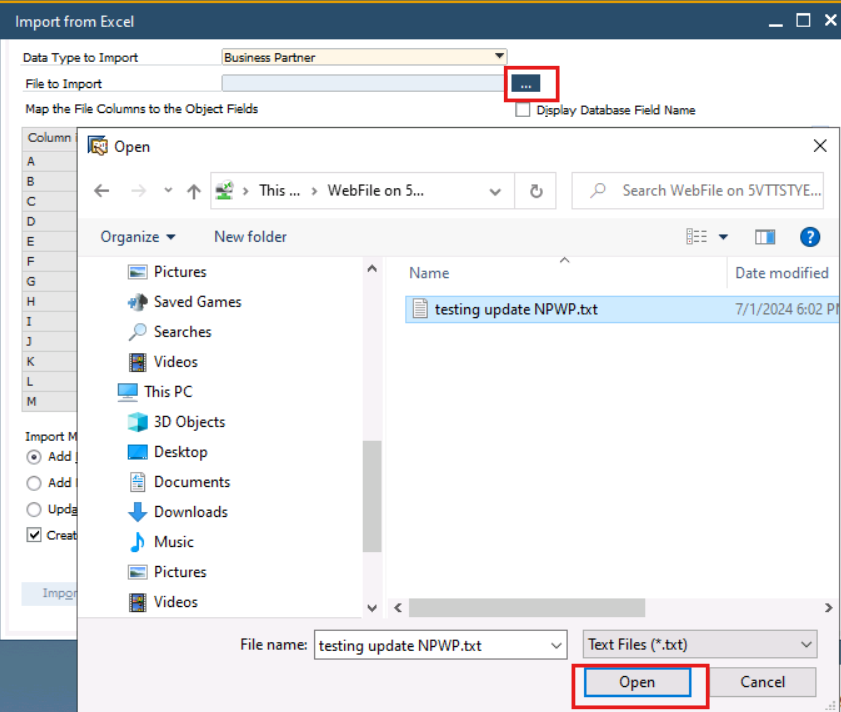Viewport: 841px width, 712px height.
Task: Click the file browse ellipsis button
Action: click(525, 84)
